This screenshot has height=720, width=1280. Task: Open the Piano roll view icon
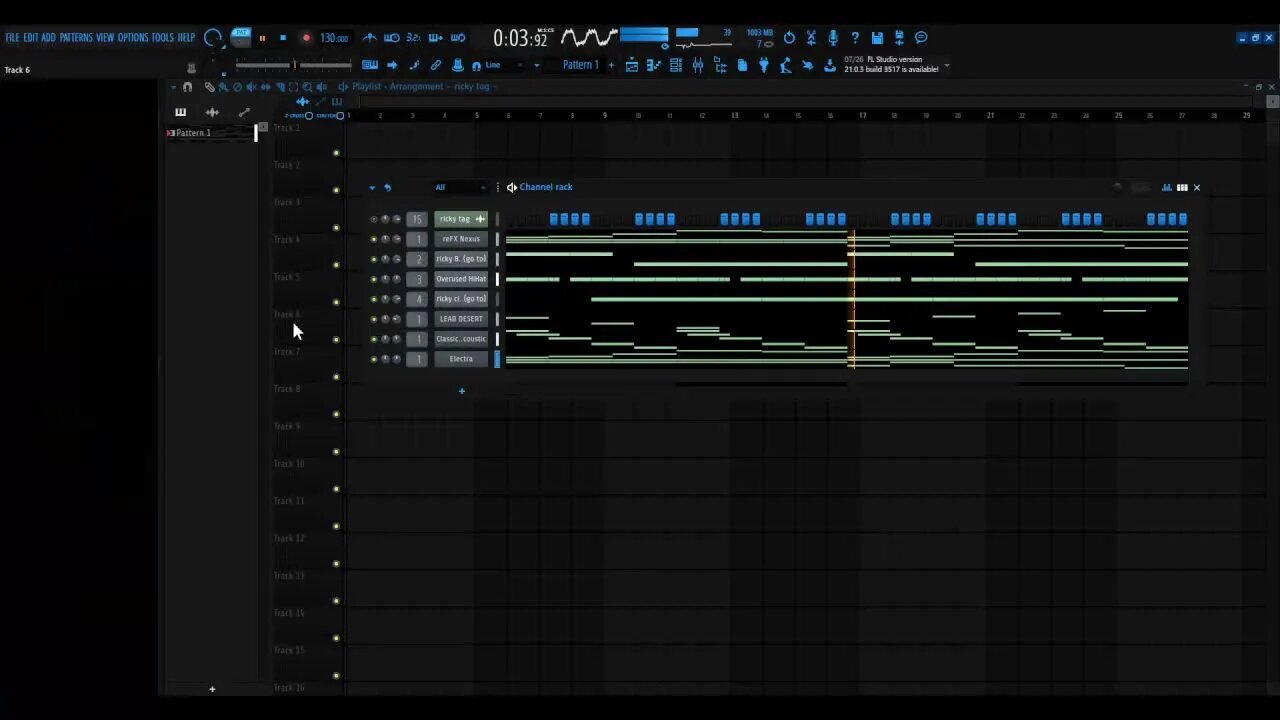coord(654,65)
